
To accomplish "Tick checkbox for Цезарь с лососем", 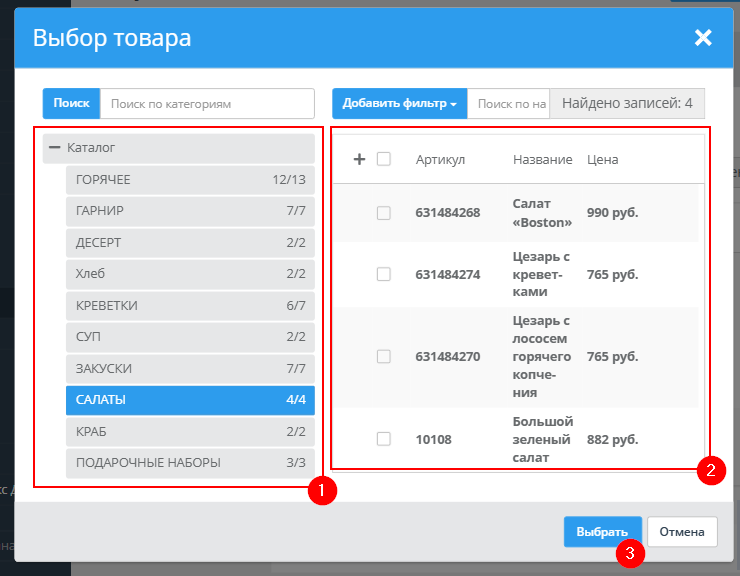I will point(384,356).
